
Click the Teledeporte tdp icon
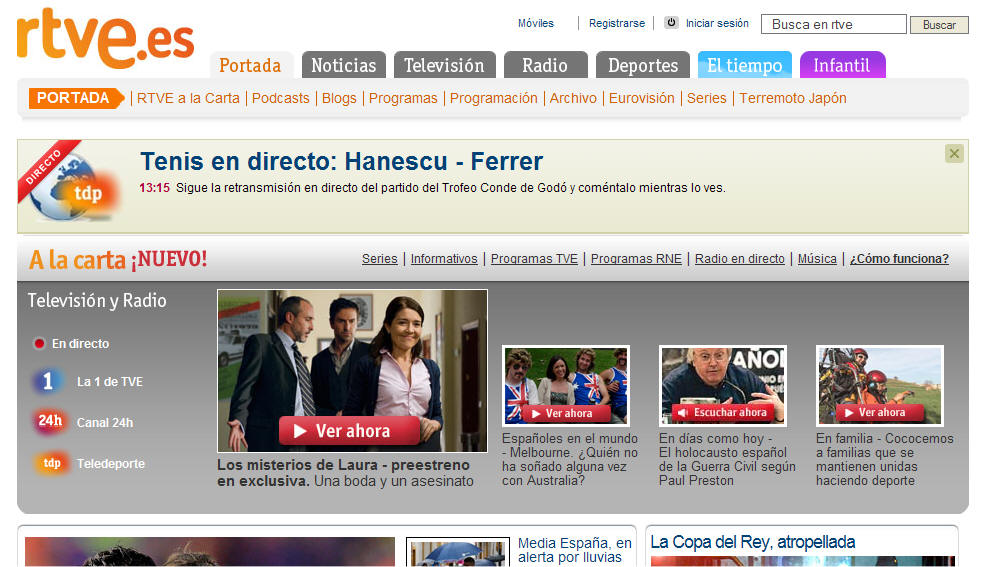click(51, 463)
